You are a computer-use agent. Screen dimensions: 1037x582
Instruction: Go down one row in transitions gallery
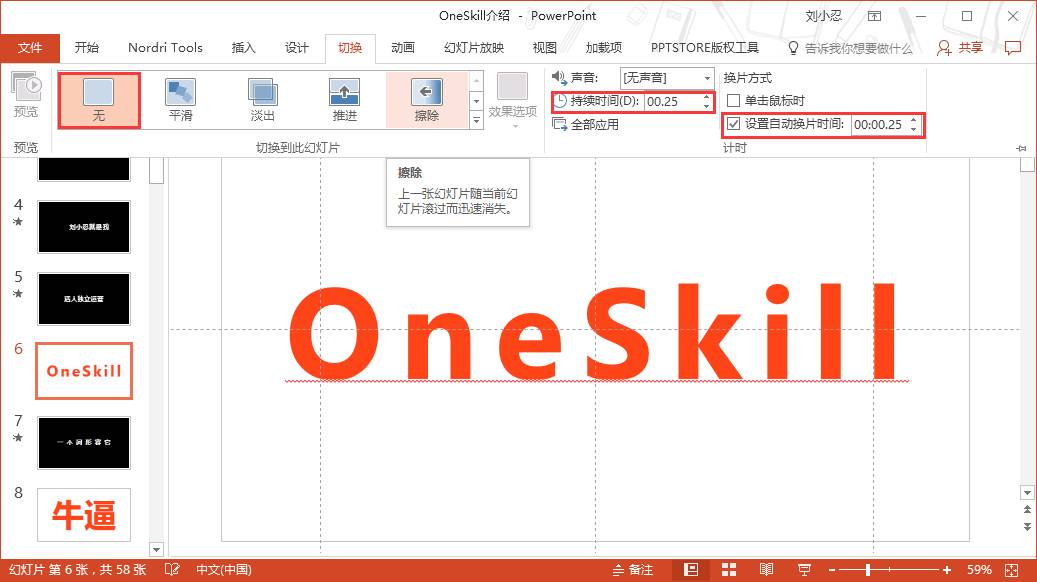pyautogui.click(x=476, y=101)
